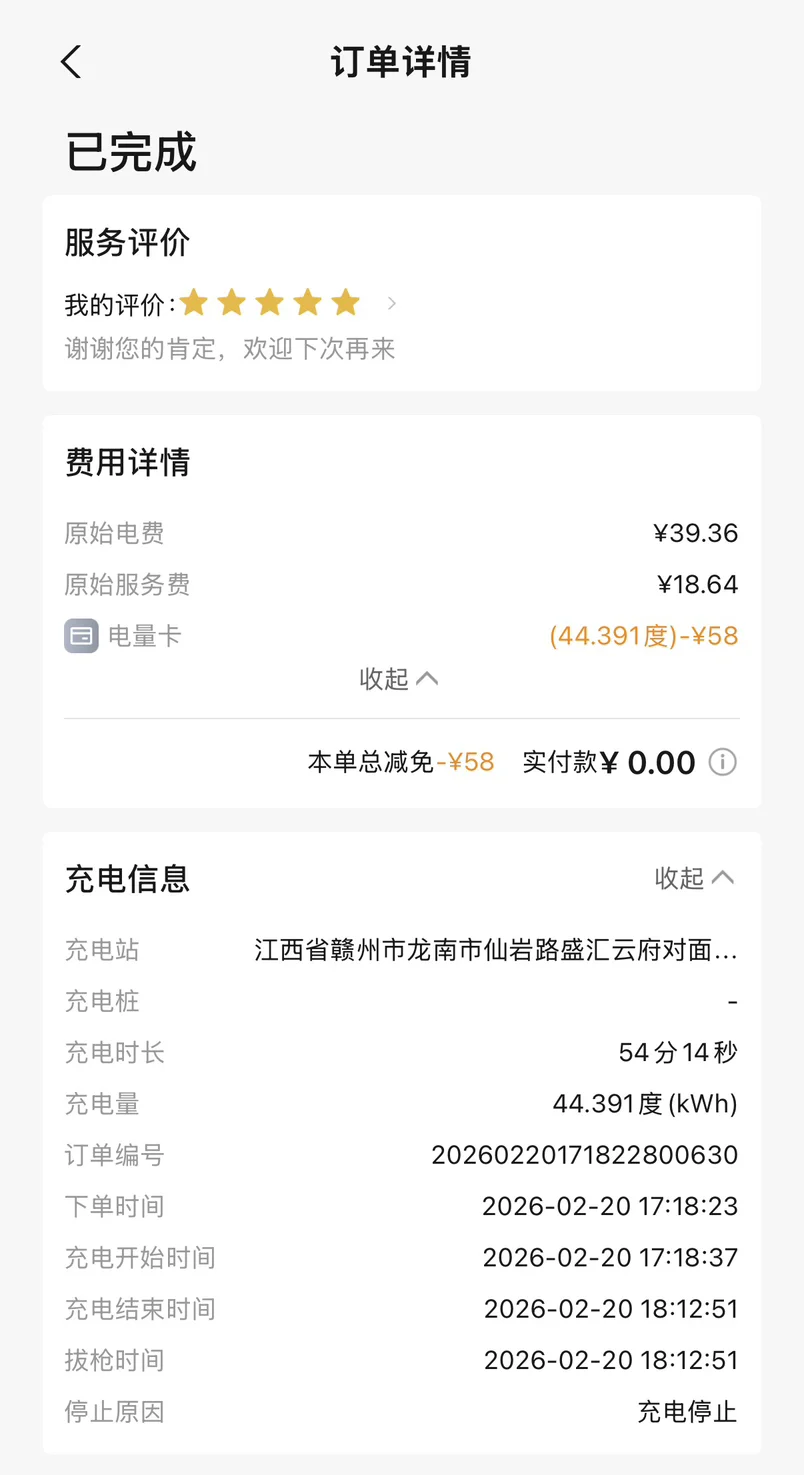The height and width of the screenshot is (1475, 804).
Task: Click the second rating star
Action: [232, 303]
